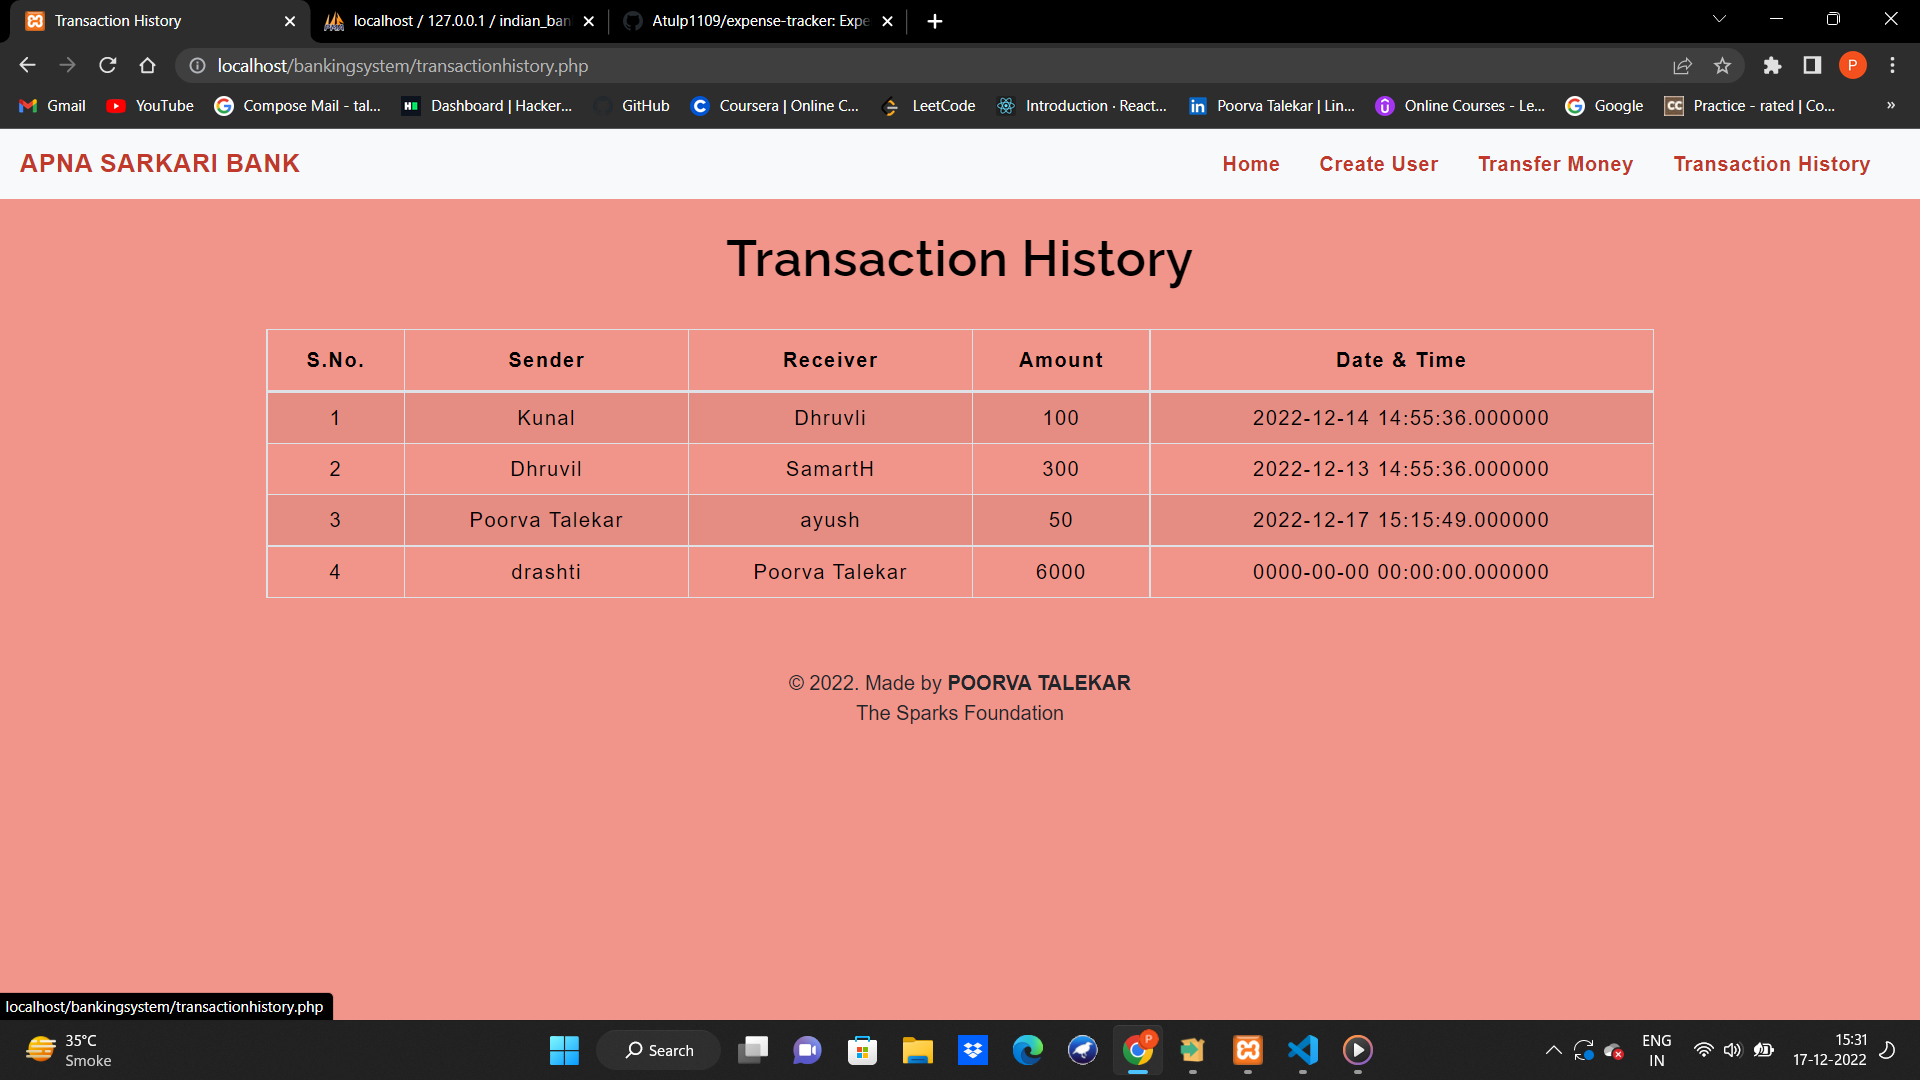Viewport: 1920px width, 1080px height.
Task: Reload the Transaction History page
Action: tap(107, 66)
